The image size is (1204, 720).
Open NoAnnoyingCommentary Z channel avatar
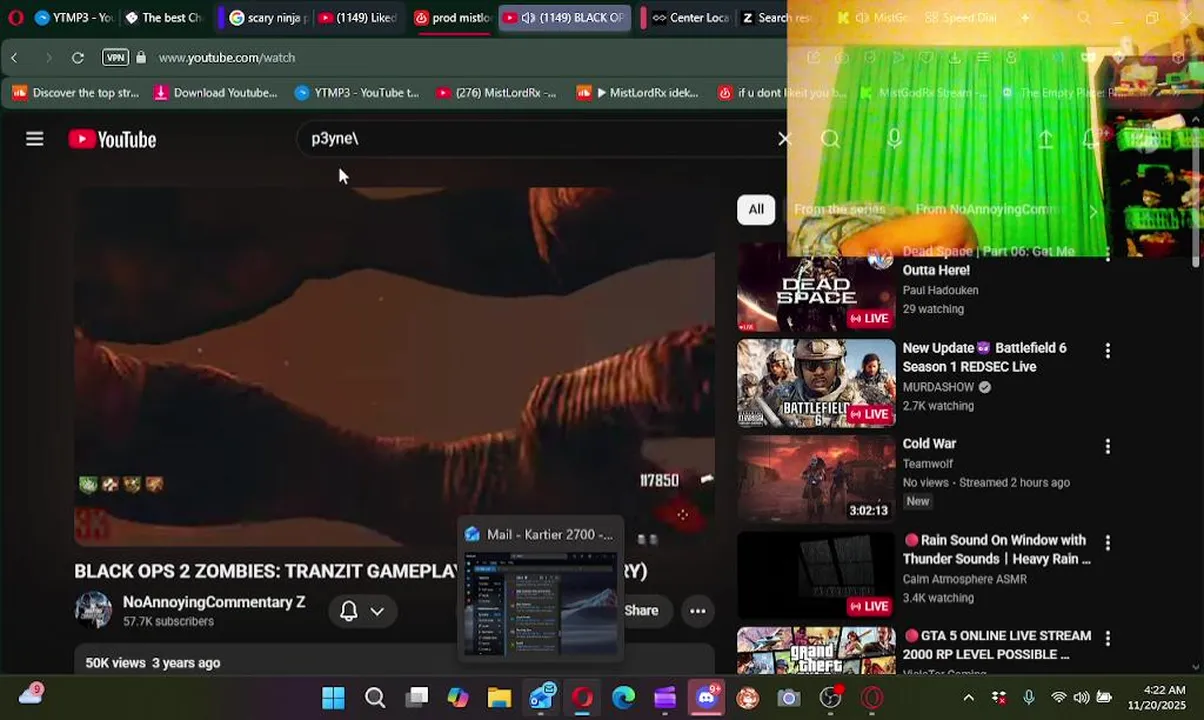(94, 610)
